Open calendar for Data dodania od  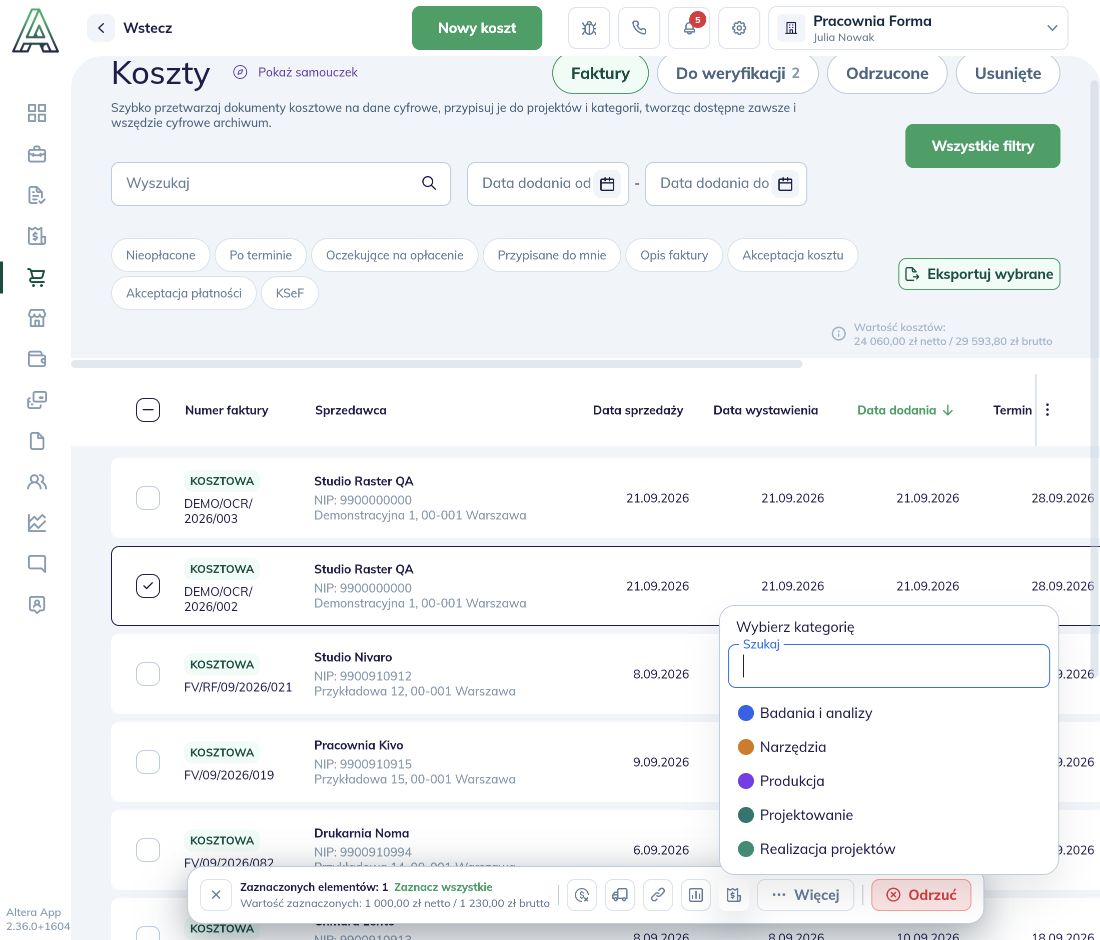[x=608, y=184]
